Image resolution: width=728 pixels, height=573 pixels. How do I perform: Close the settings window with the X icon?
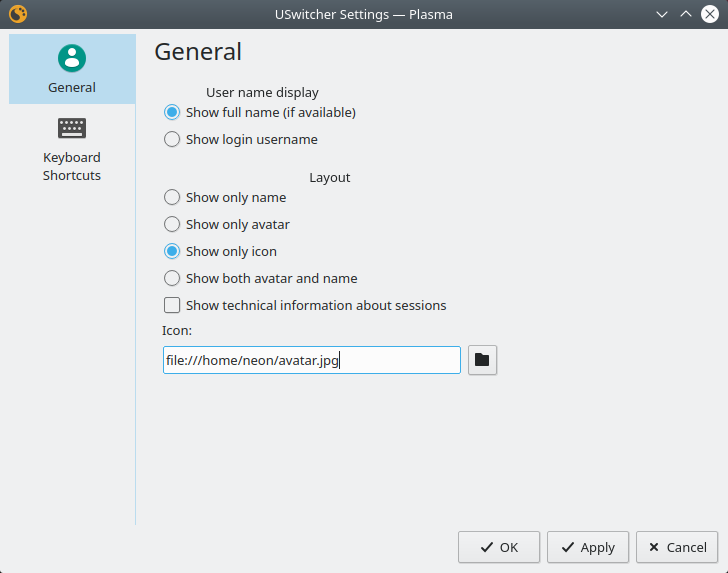point(710,14)
